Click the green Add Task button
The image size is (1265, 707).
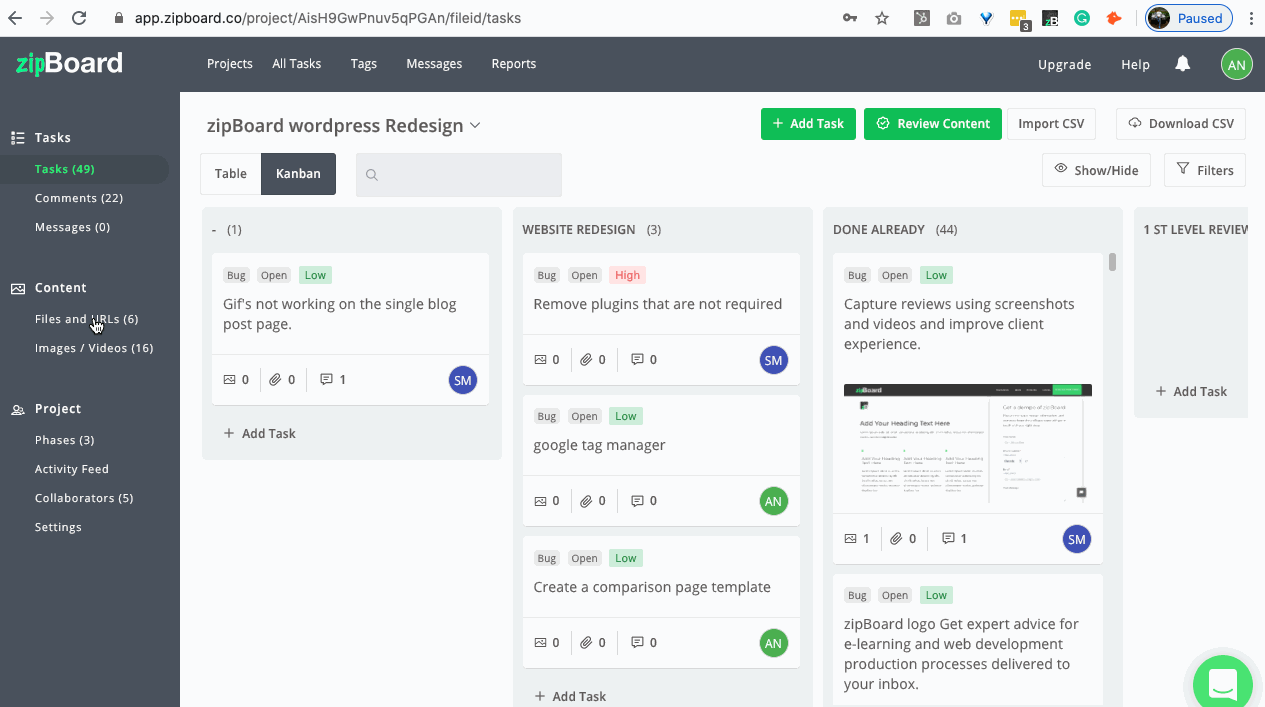pyautogui.click(x=808, y=124)
